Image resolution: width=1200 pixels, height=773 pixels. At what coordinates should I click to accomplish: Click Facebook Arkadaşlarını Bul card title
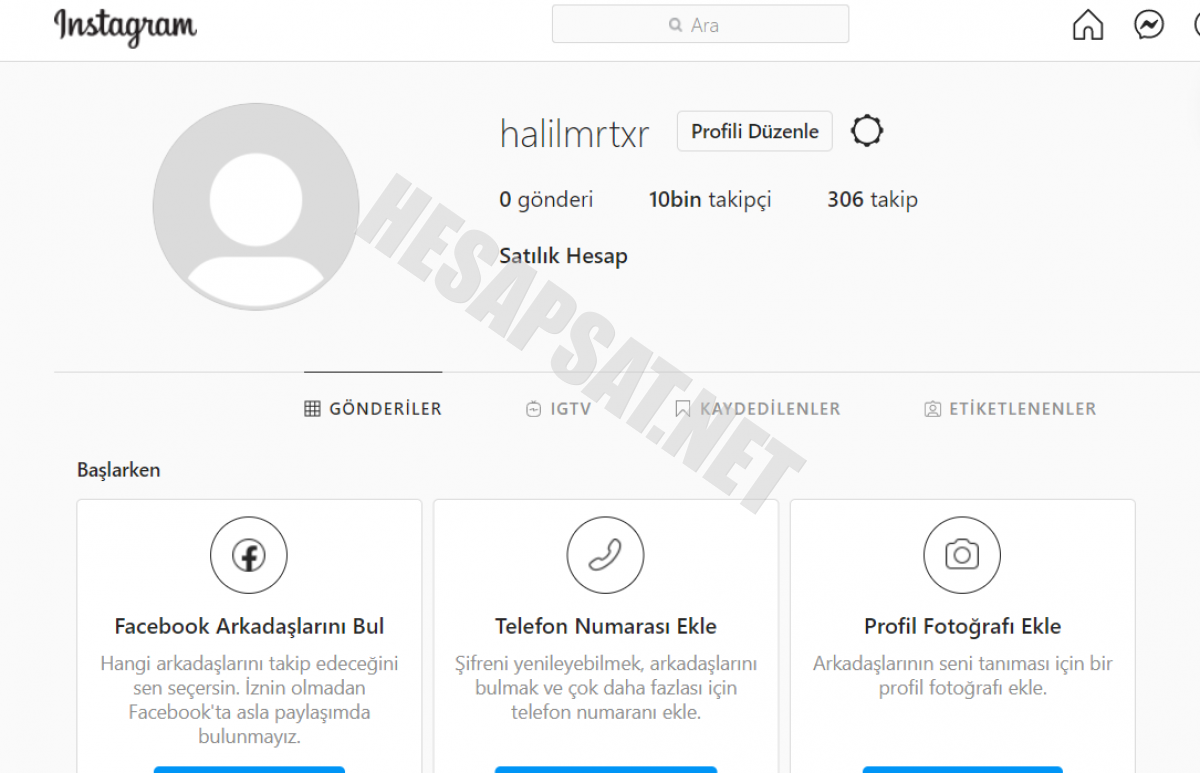pos(249,627)
